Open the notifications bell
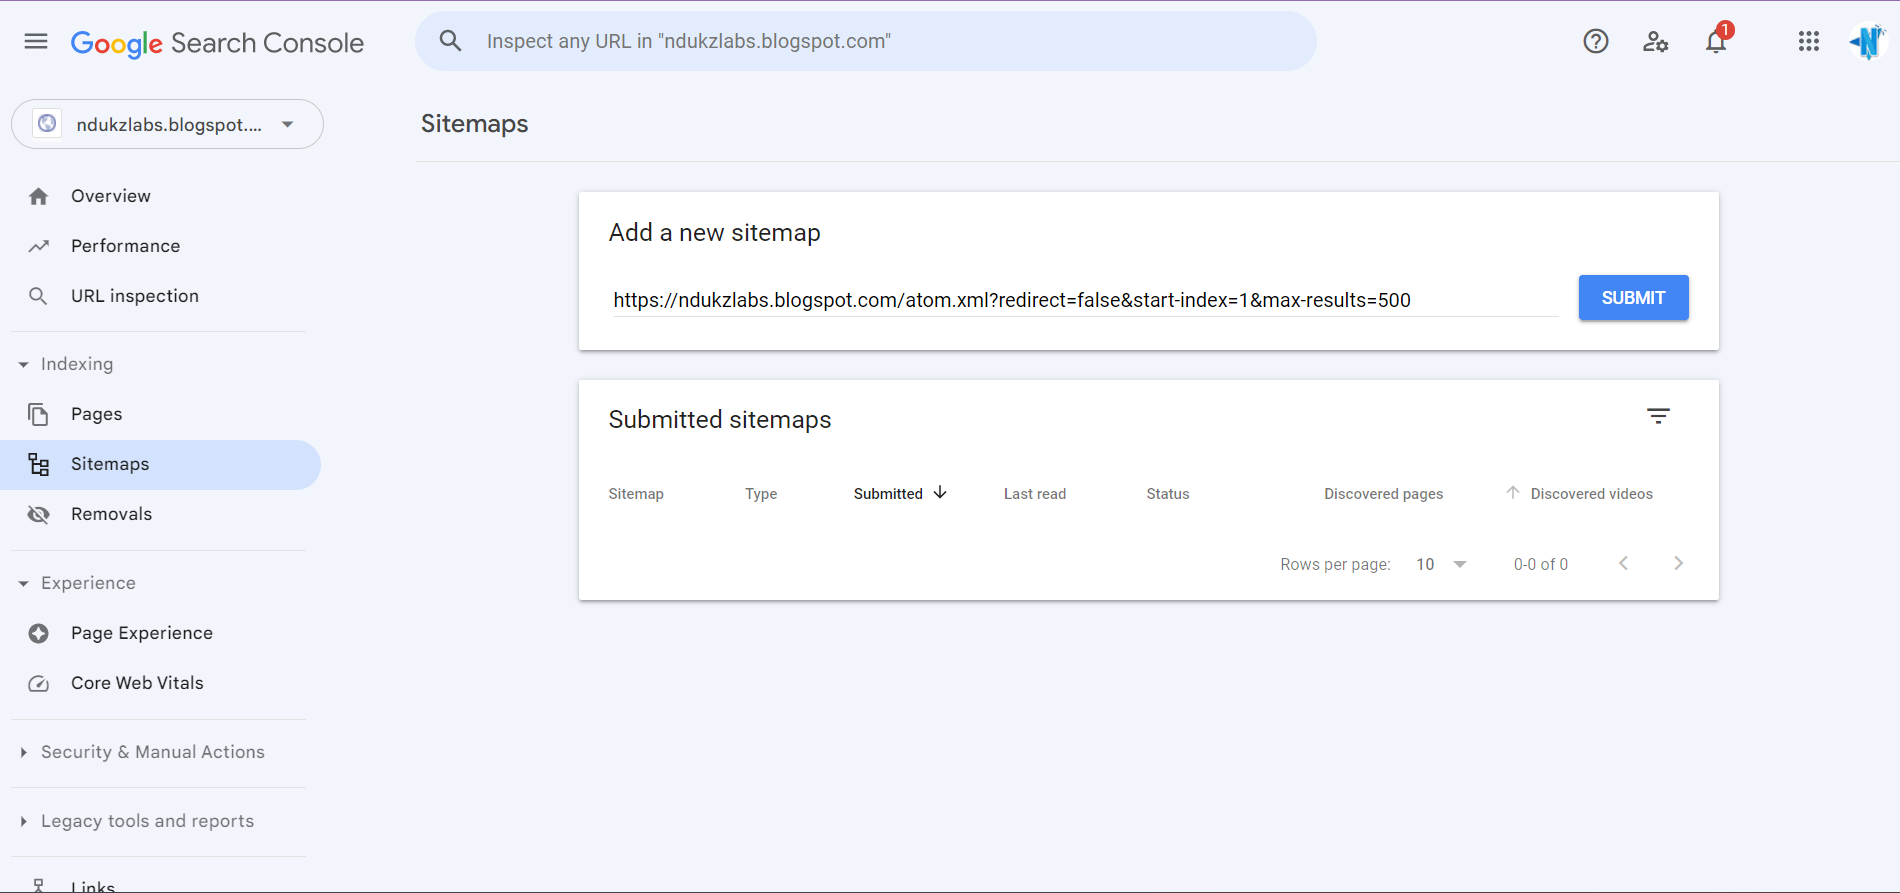Image resolution: width=1900 pixels, height=893 pixels. tap(1716, 41)
